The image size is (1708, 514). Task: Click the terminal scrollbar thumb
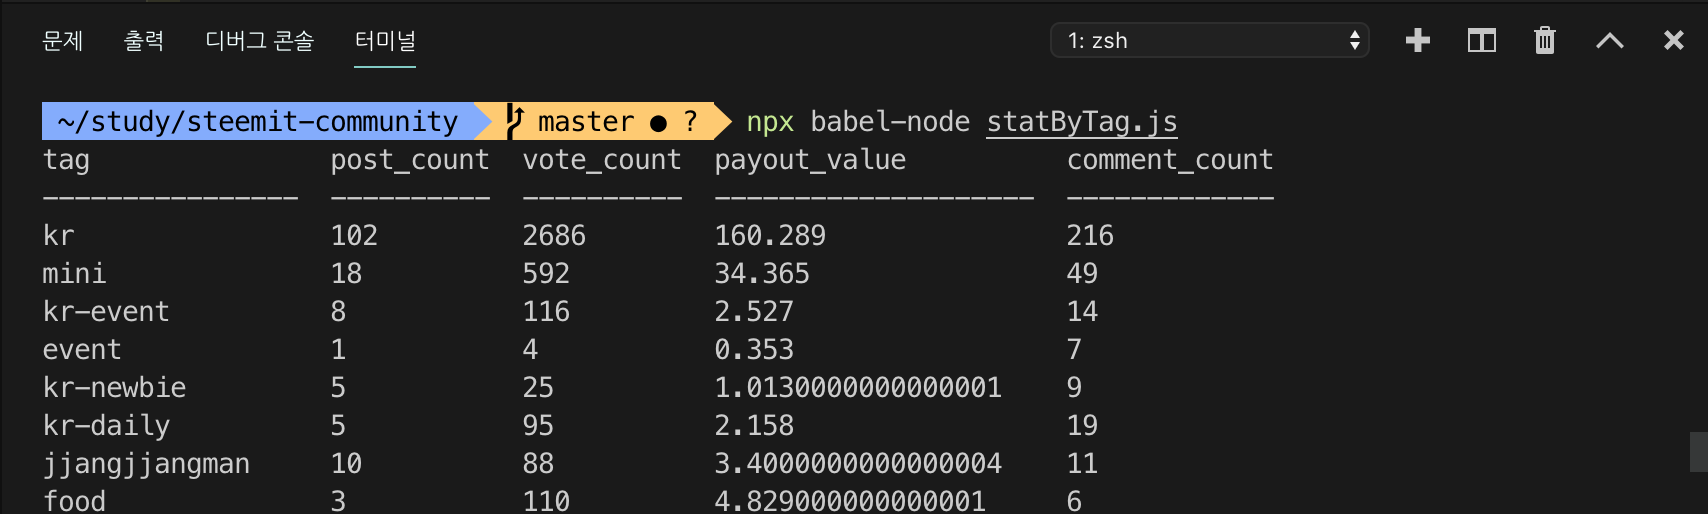coord(1698,451)
